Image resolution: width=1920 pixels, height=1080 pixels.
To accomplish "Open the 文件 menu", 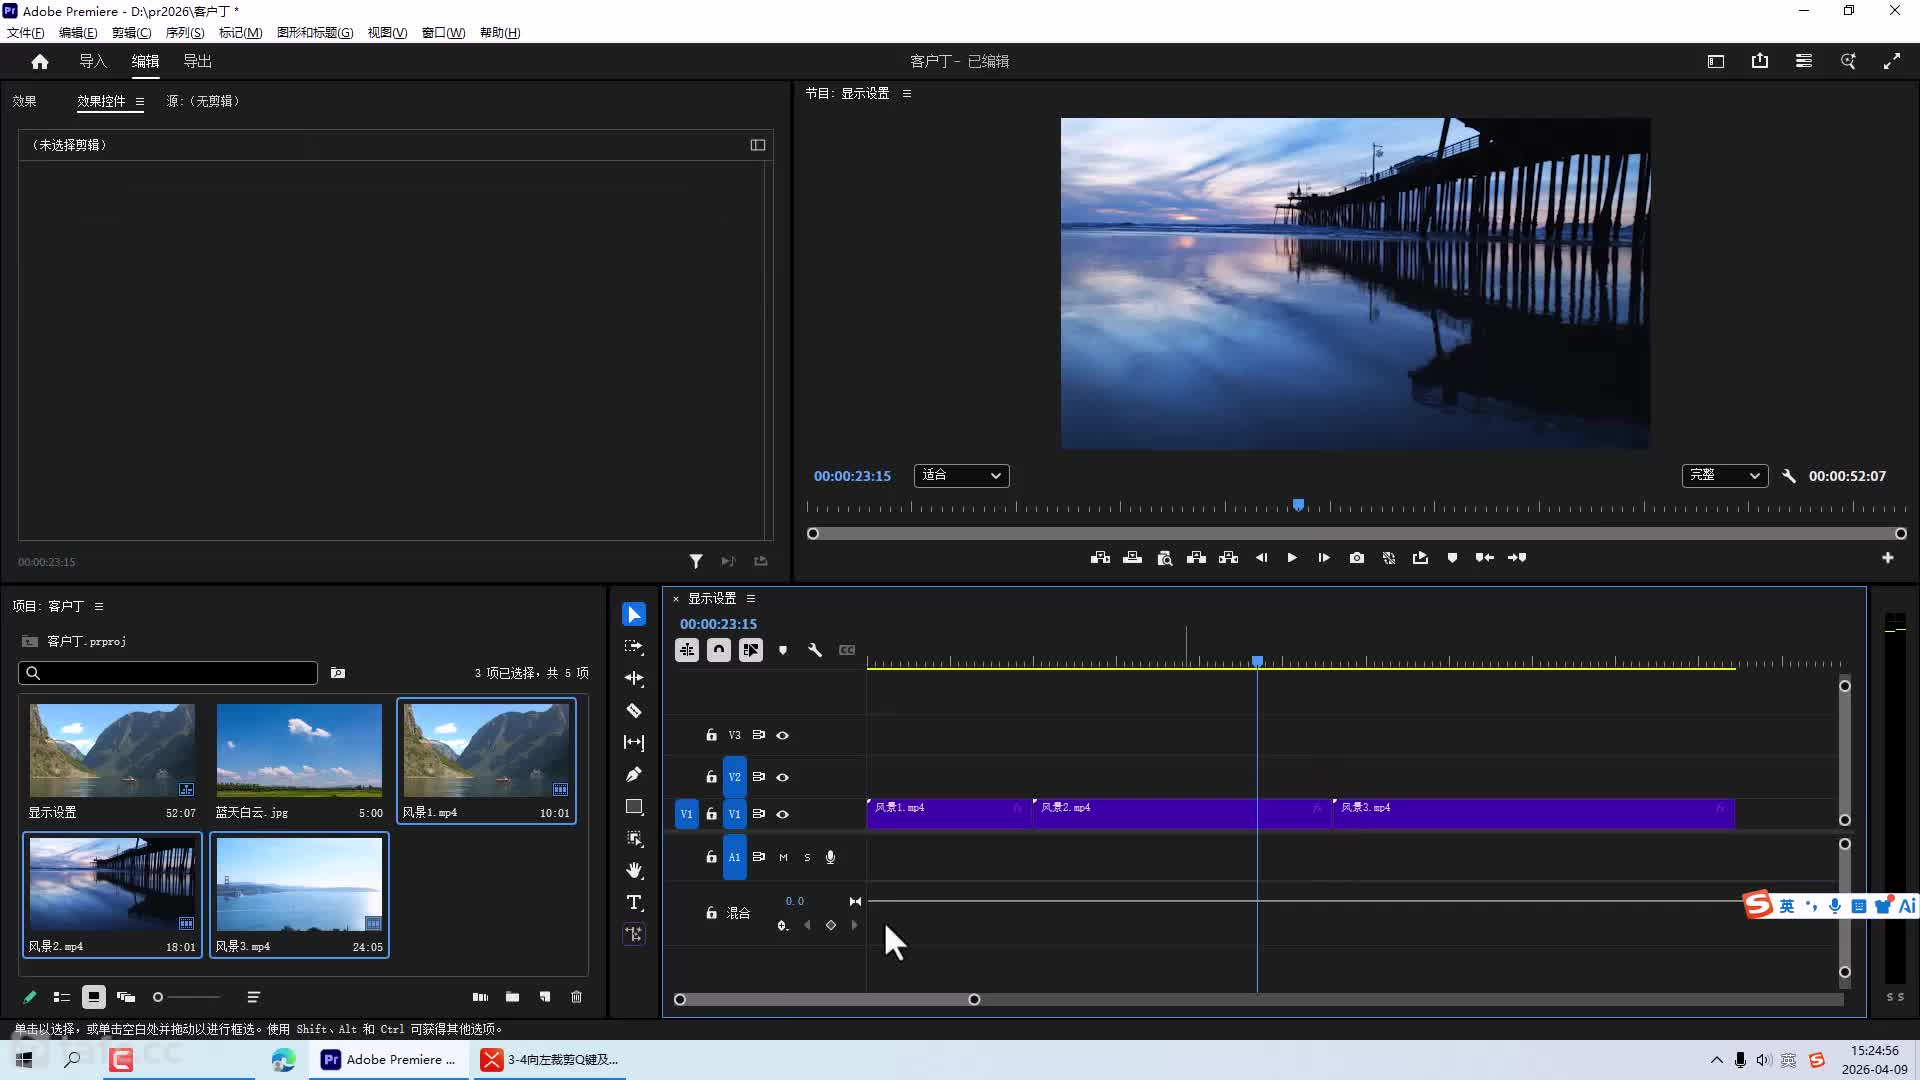I will click(25, 32).
